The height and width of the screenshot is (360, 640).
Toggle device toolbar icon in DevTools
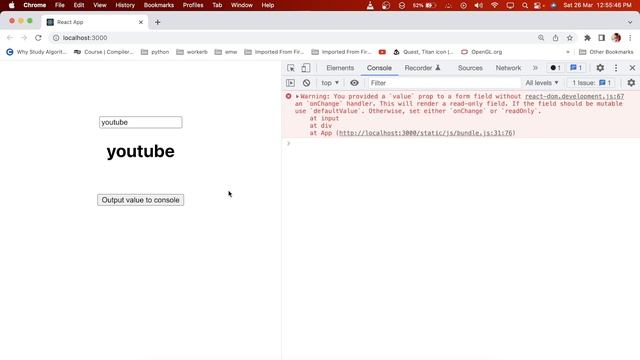(306, 68)
